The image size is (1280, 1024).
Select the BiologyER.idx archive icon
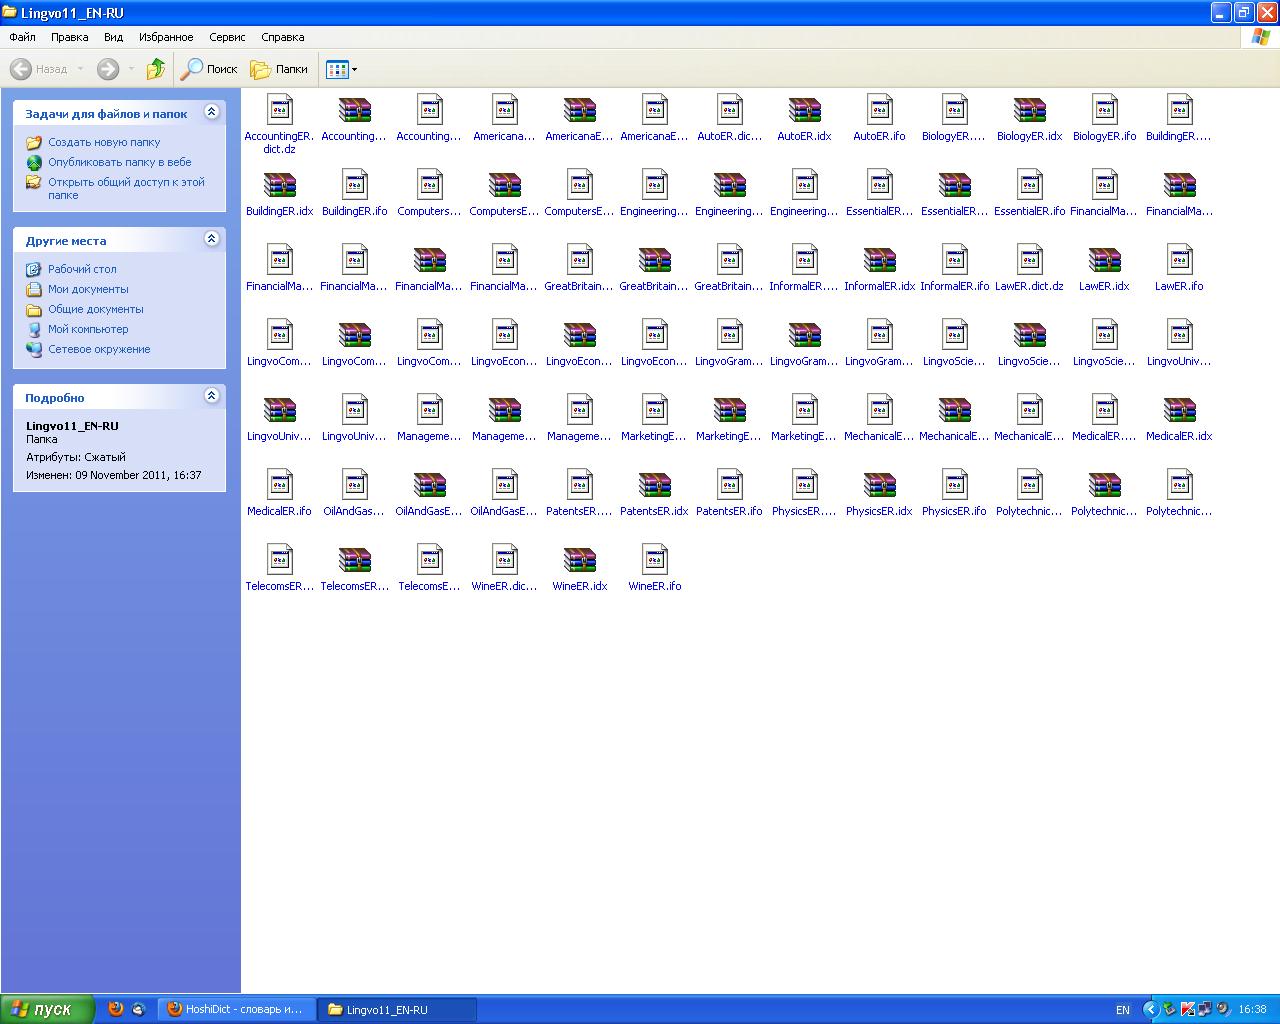[1029, 110]
